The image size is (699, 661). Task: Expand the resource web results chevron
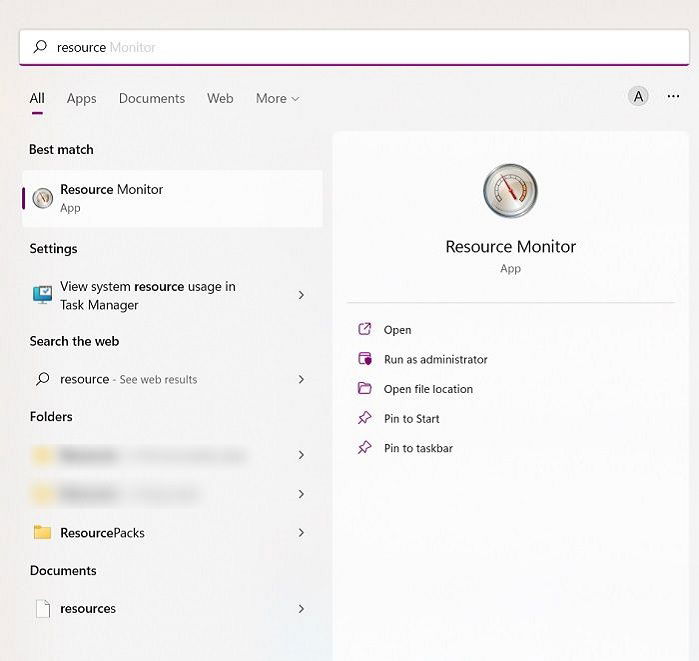301,379
